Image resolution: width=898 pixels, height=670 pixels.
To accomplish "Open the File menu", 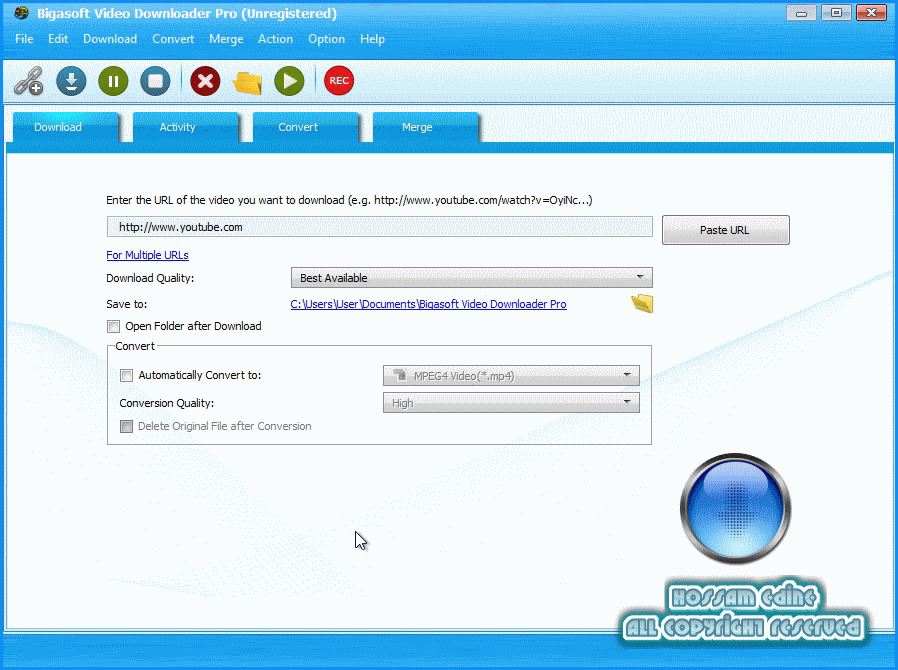I will point(24,39).
